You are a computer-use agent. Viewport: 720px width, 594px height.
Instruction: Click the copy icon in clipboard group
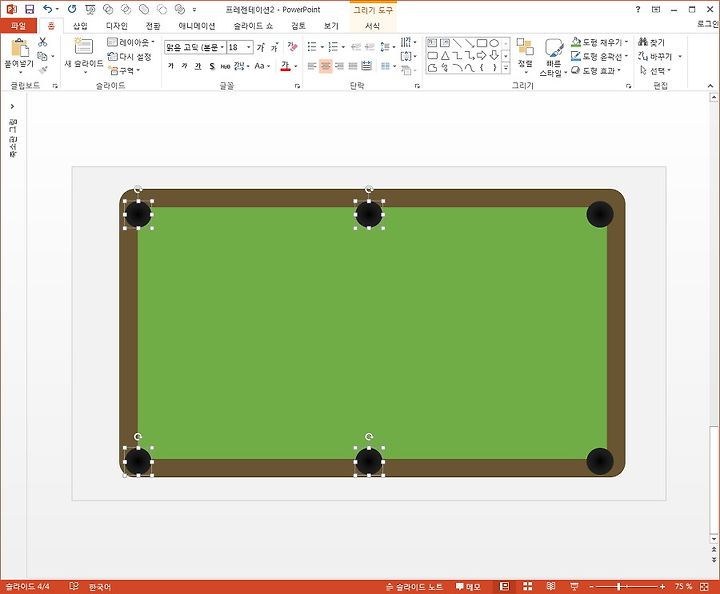point(42,56)
